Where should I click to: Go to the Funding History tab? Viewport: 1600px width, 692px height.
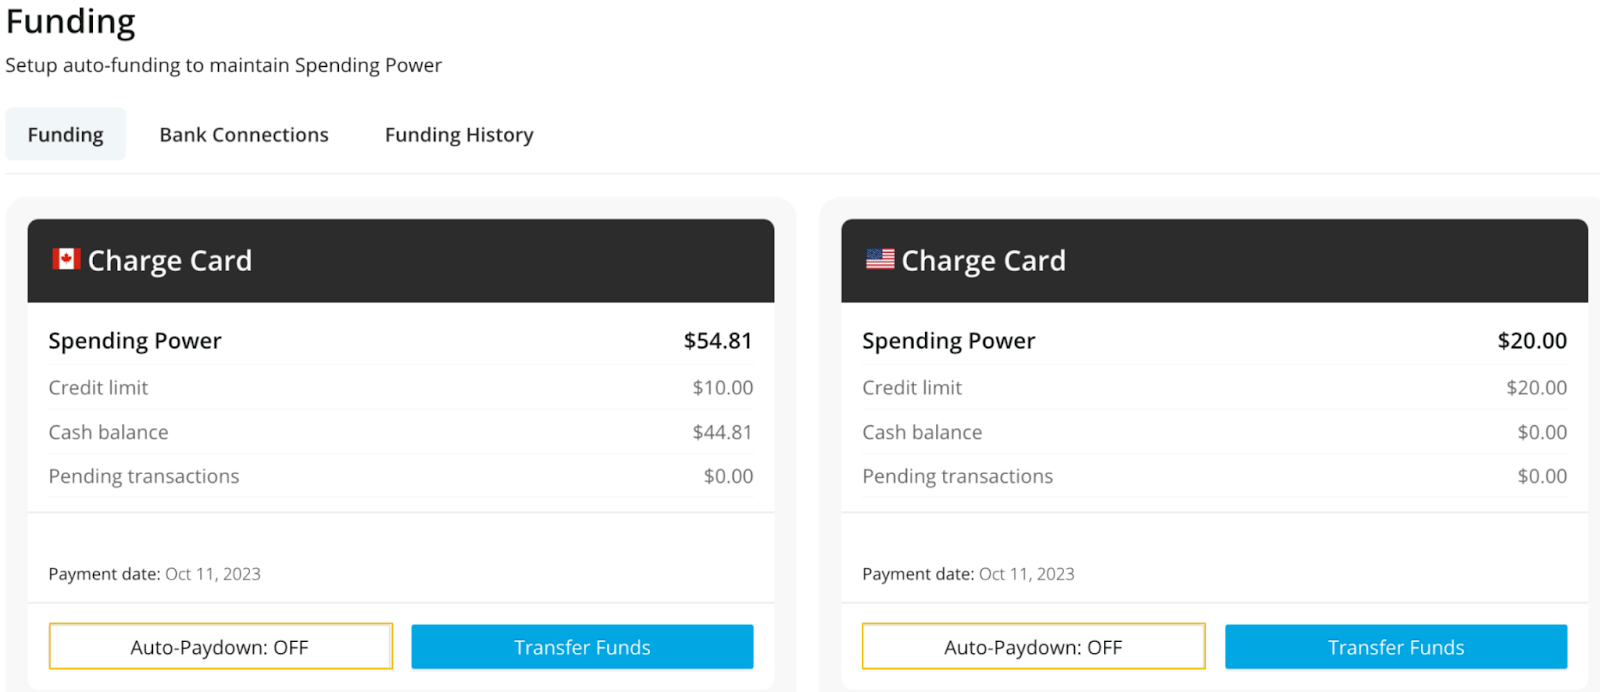coord(459,135)
